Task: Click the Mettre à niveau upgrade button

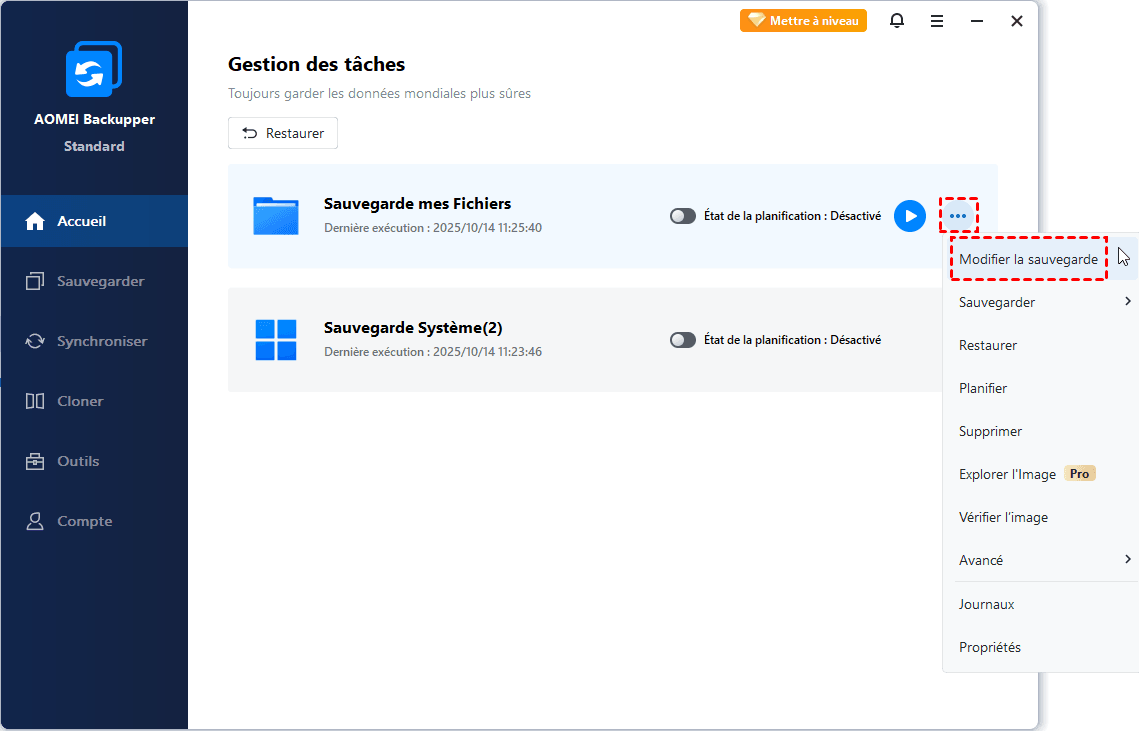Action: tap(803, 20)
